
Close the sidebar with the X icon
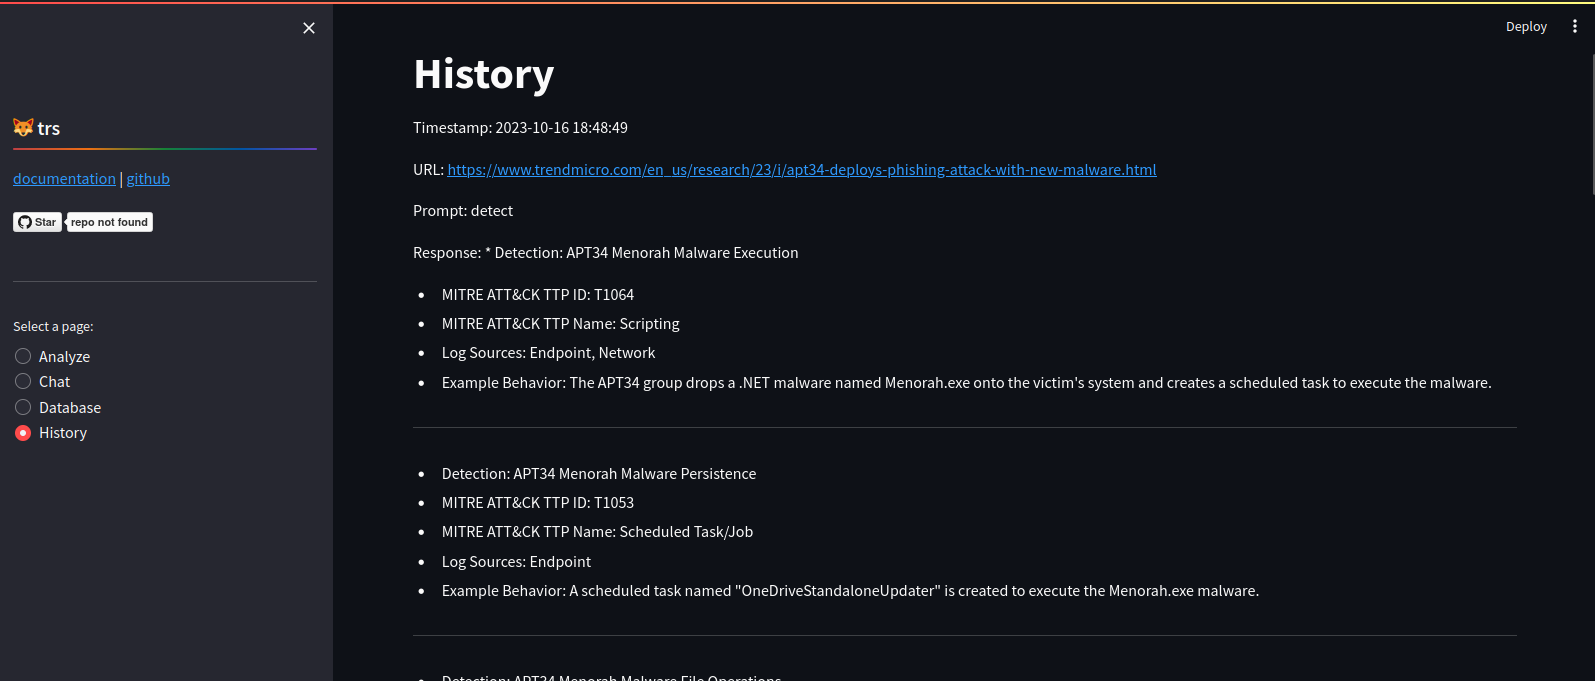[x=309, y=28]
